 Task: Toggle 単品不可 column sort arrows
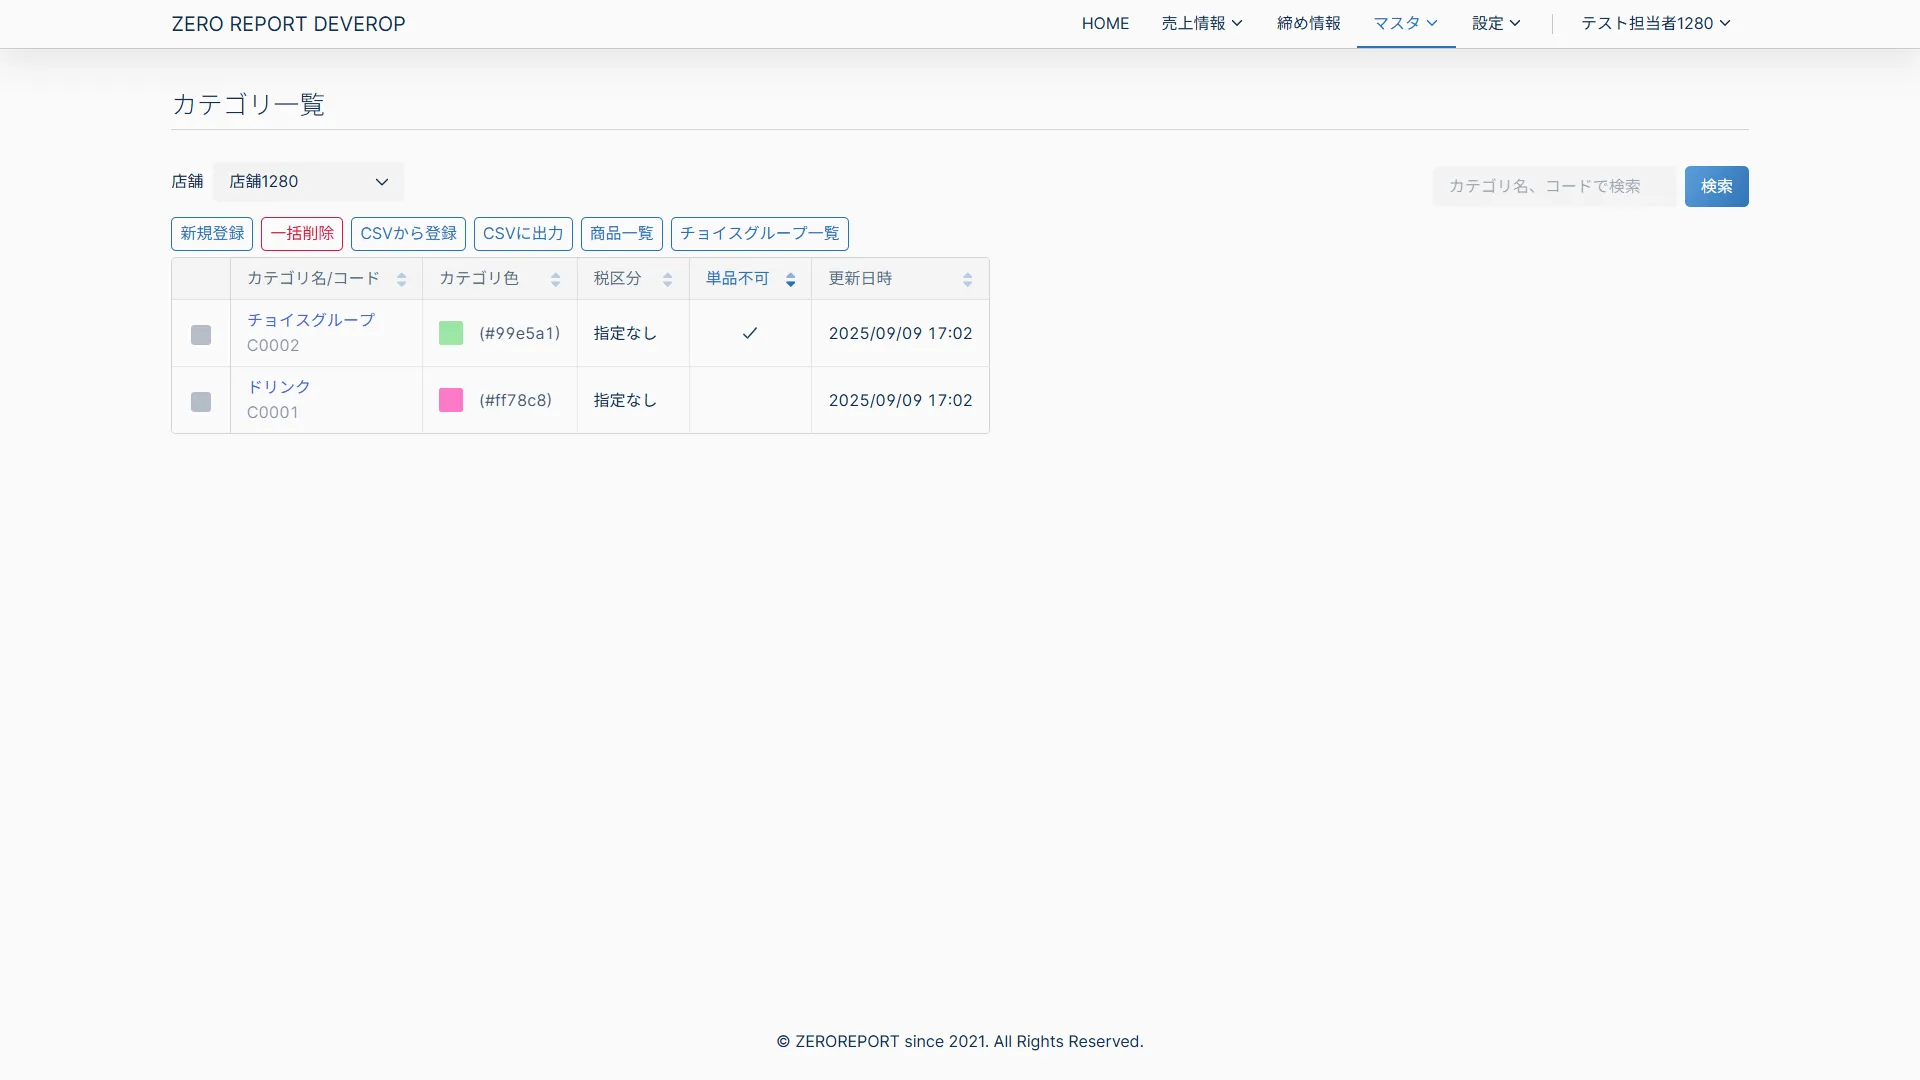pos(790,280)
